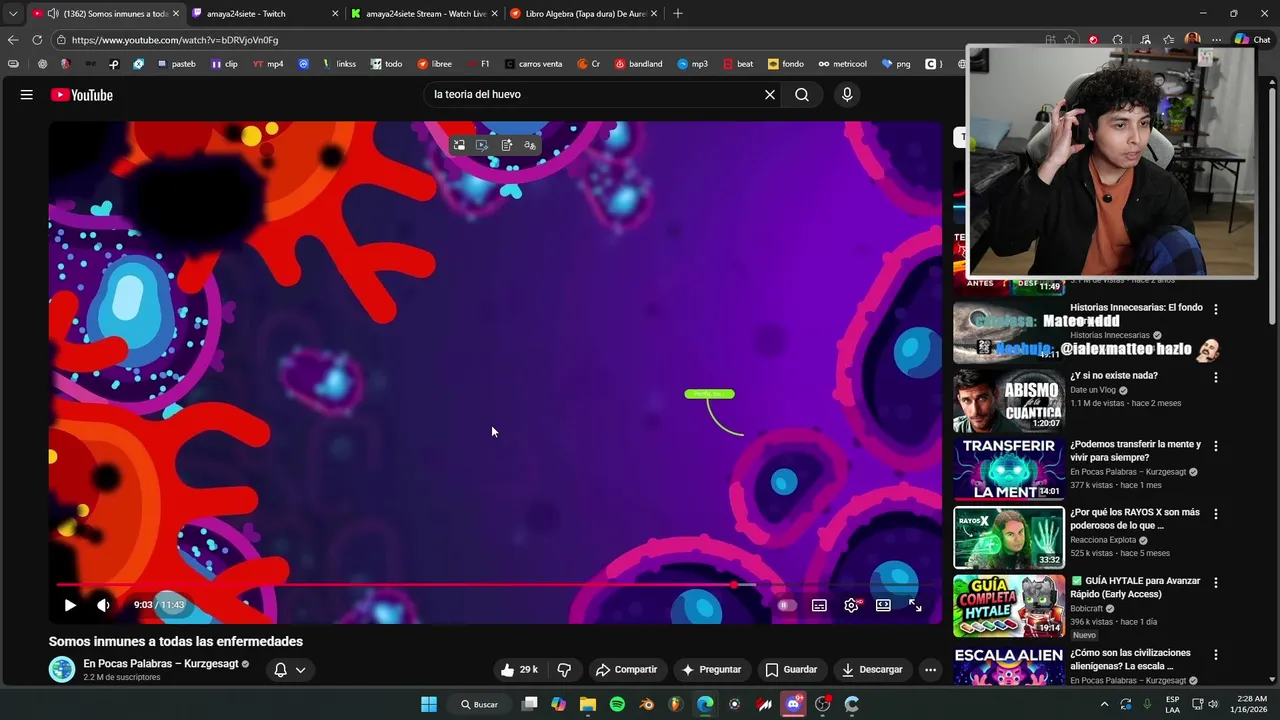Share the video via Compartir
Viewport: 1280px width, 720px height.
(x=626, y=669)
